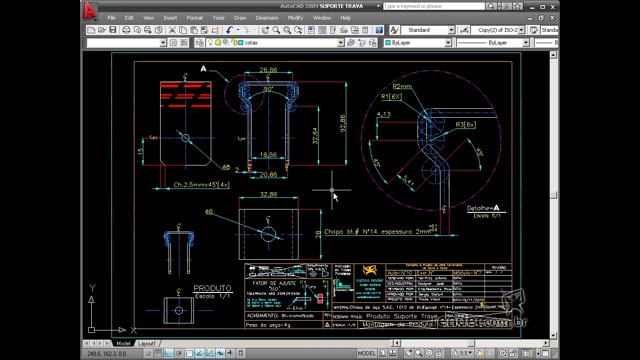Open the File menu
This screenshot has height=360, width=640.
111,18
